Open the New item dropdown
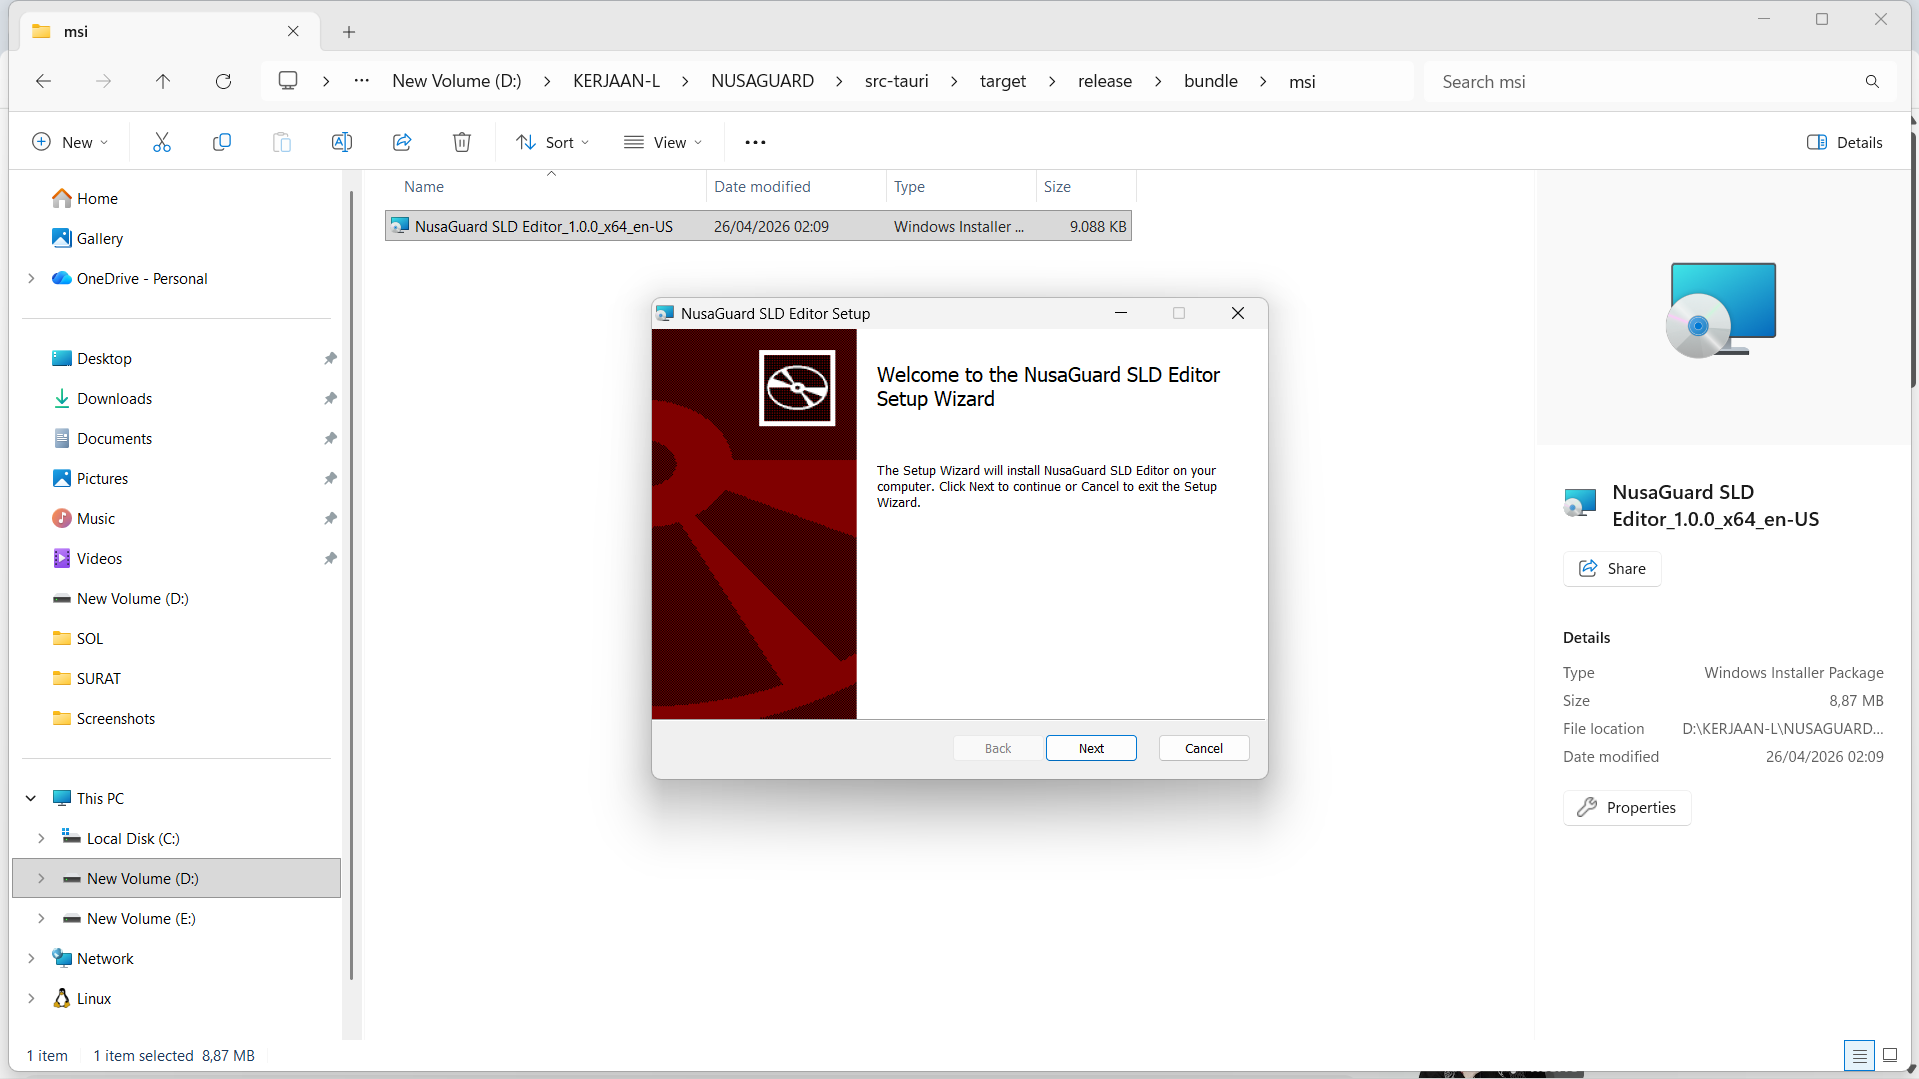Viewport: 1919px width, 1079px height. [x=70, y=142]
